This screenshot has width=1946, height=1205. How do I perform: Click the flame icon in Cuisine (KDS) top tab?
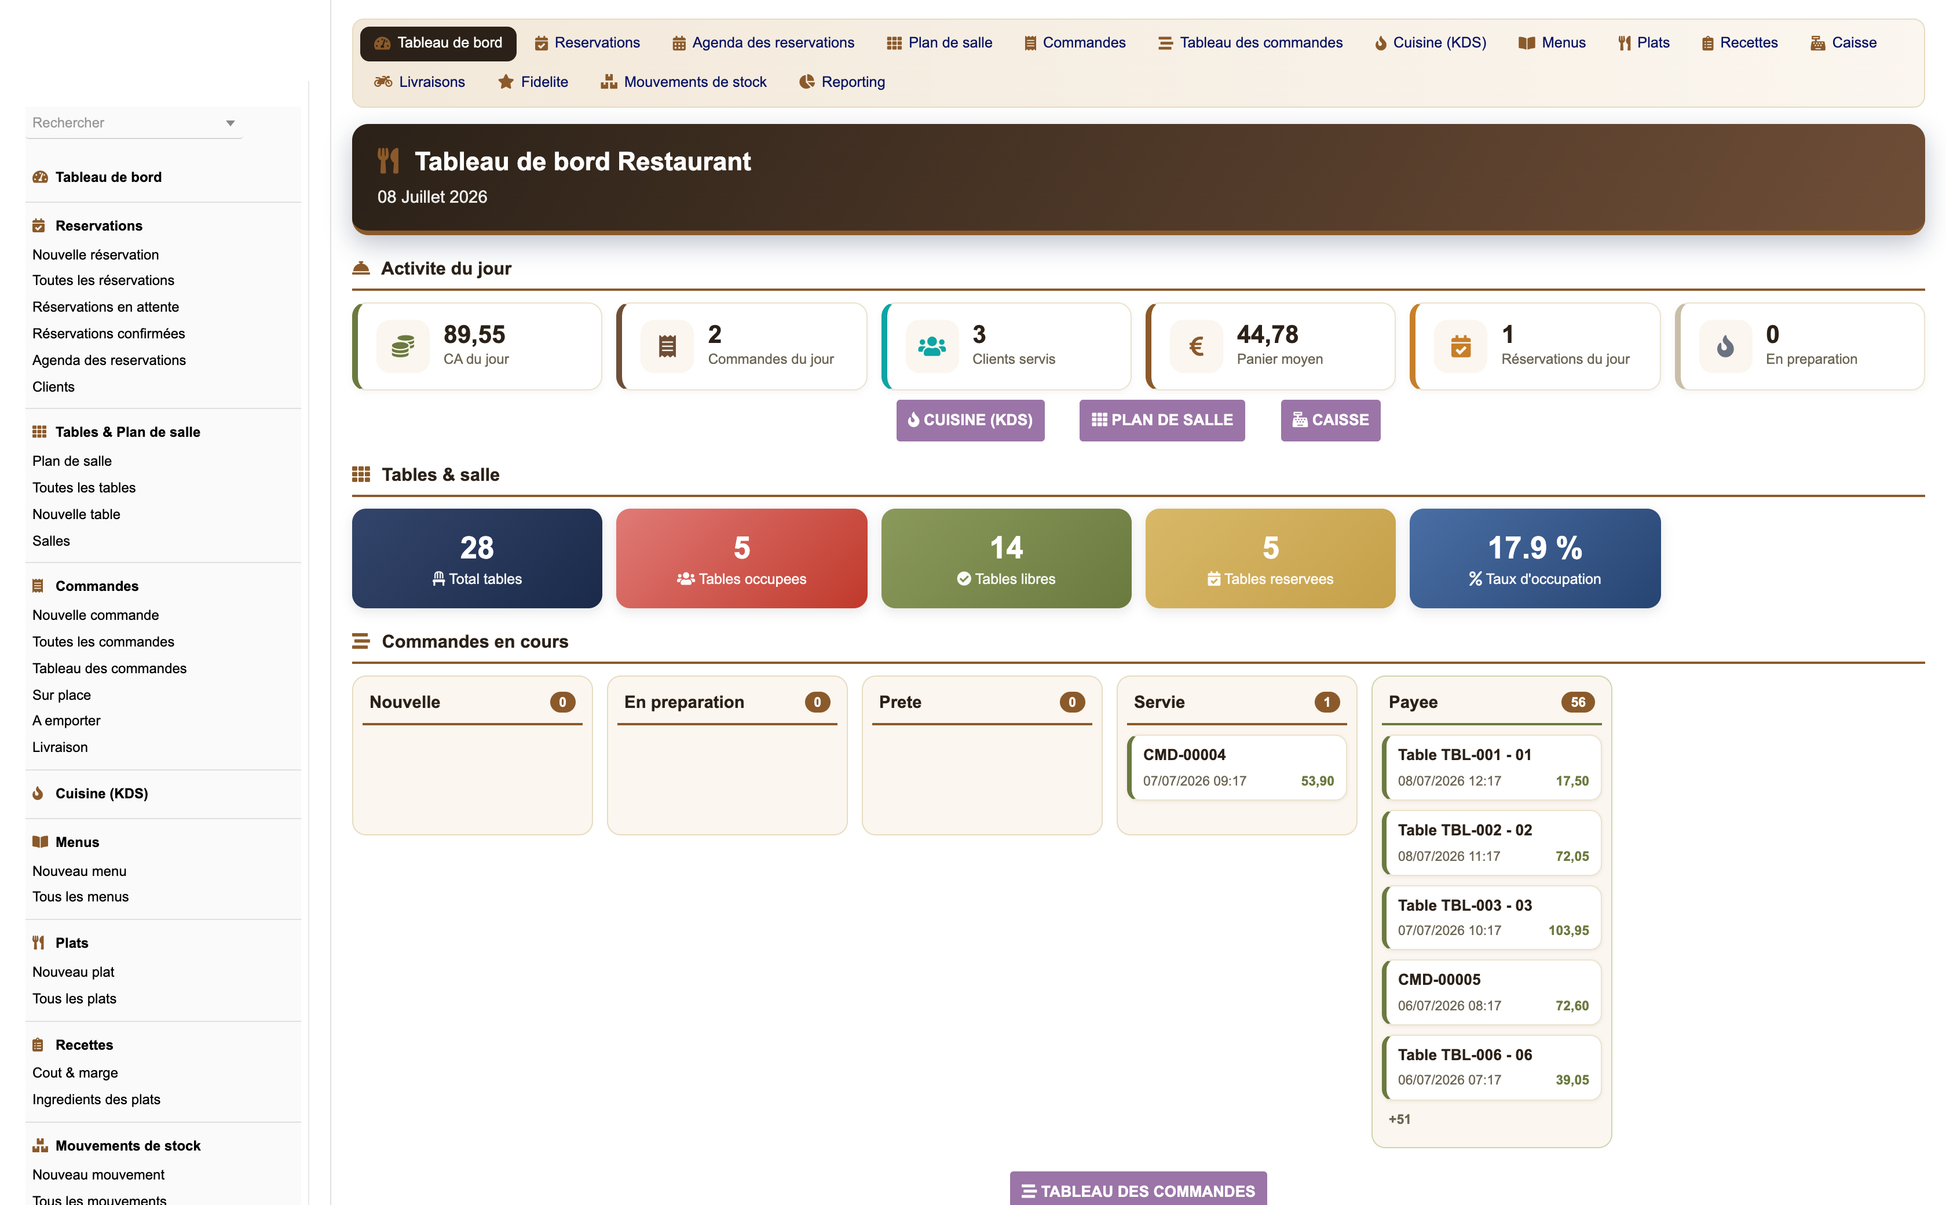(x=1381, y=43)
